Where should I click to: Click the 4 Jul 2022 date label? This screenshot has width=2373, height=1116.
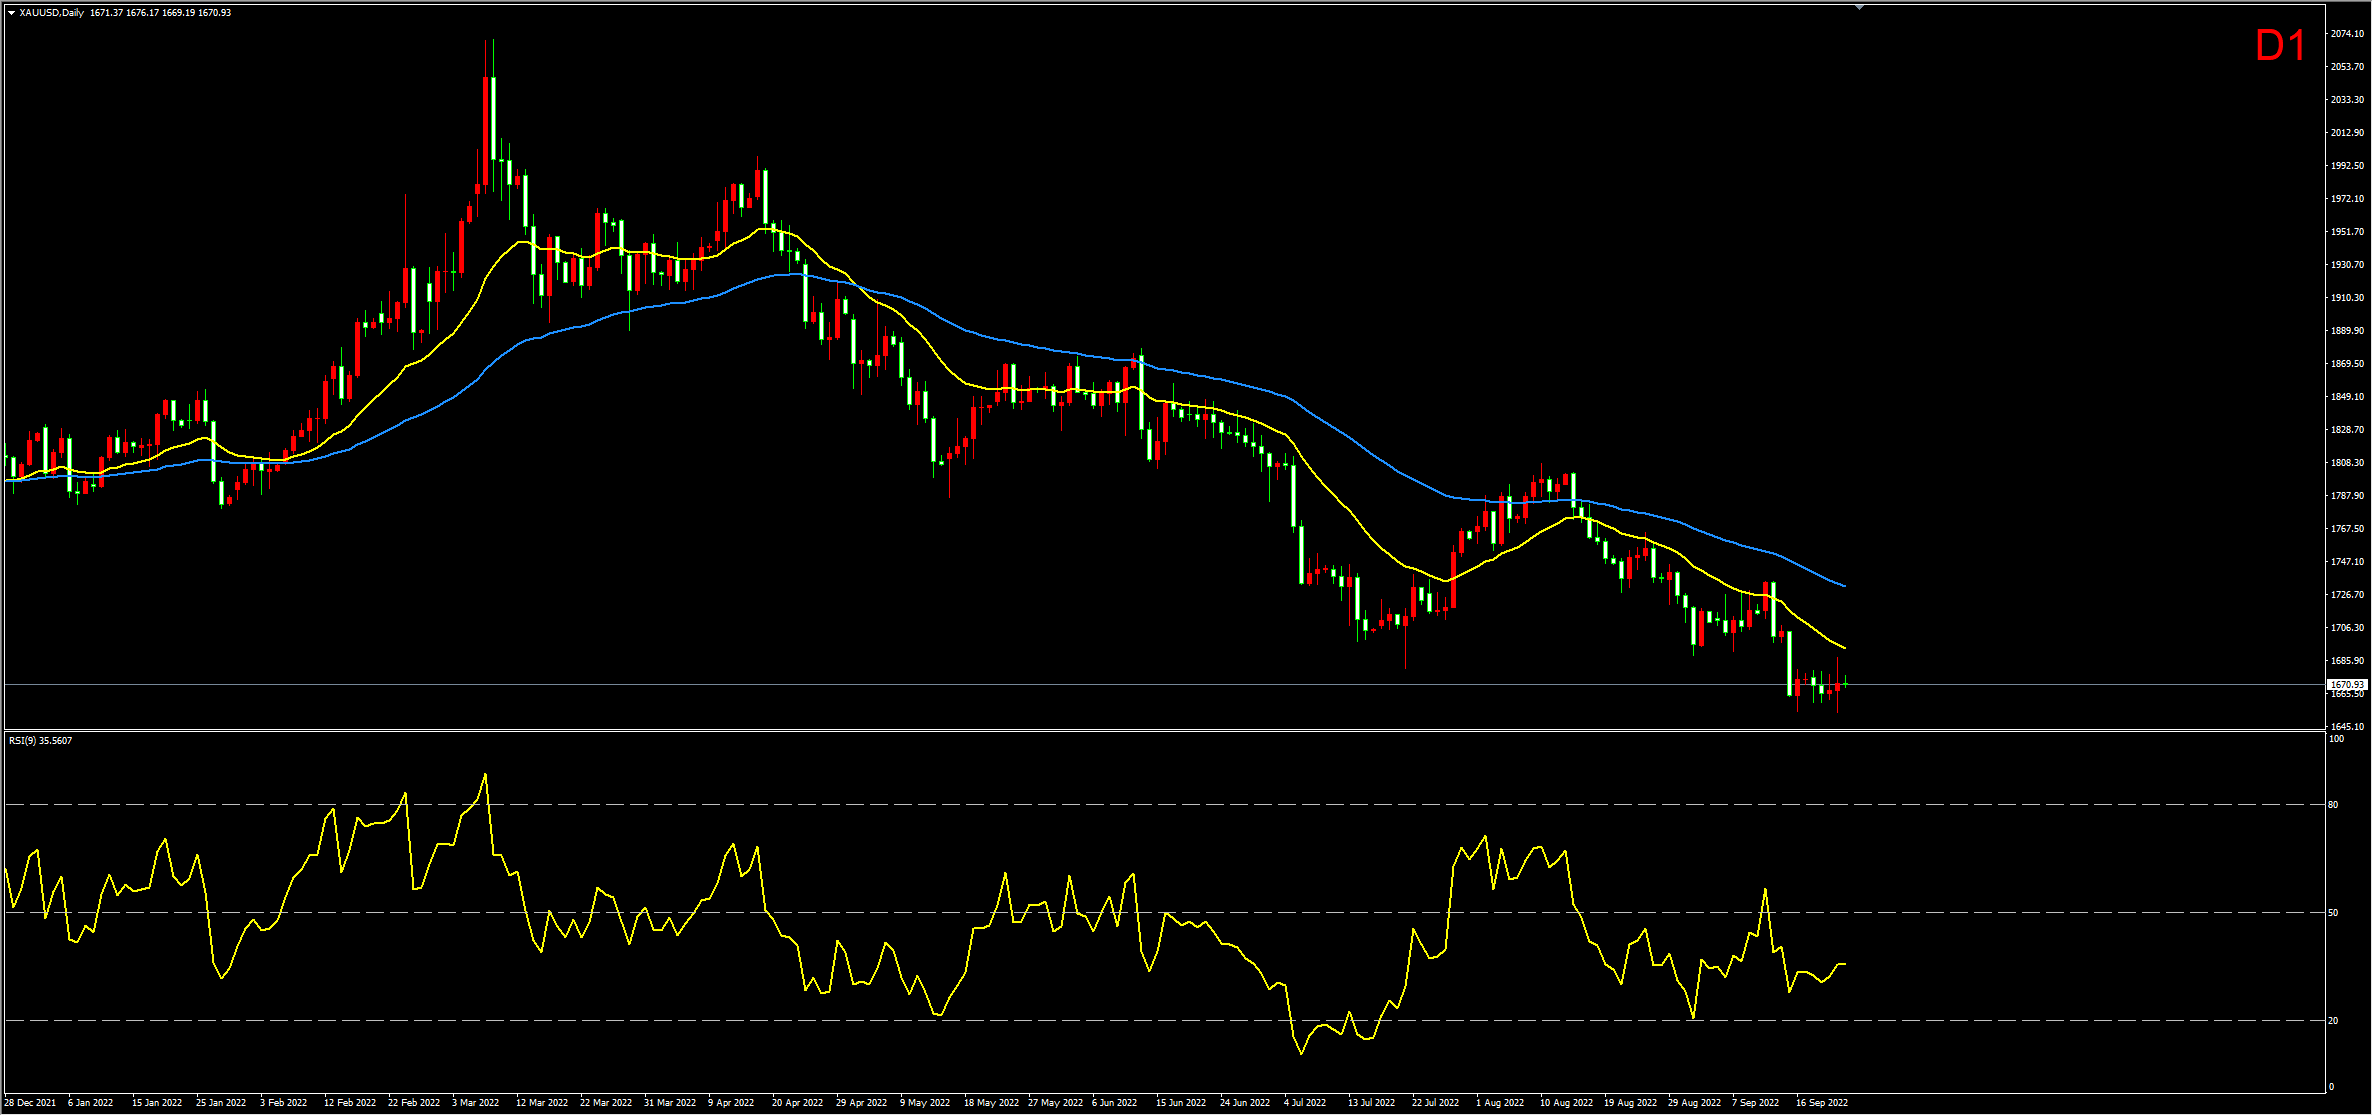(x=1305, y=1103)
